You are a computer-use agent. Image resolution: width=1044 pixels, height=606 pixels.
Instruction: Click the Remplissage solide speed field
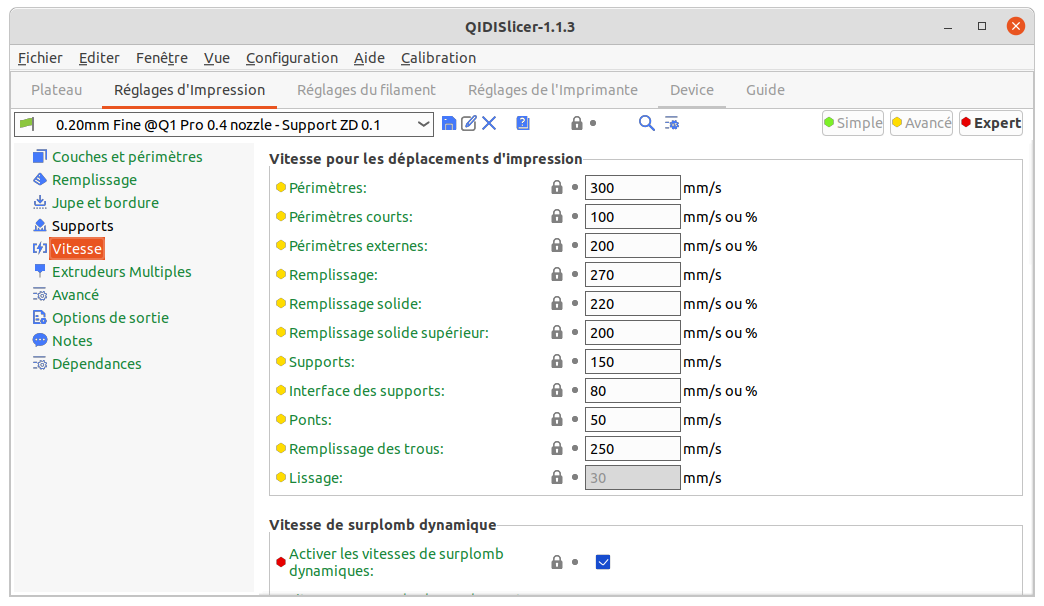coord(633,304)
